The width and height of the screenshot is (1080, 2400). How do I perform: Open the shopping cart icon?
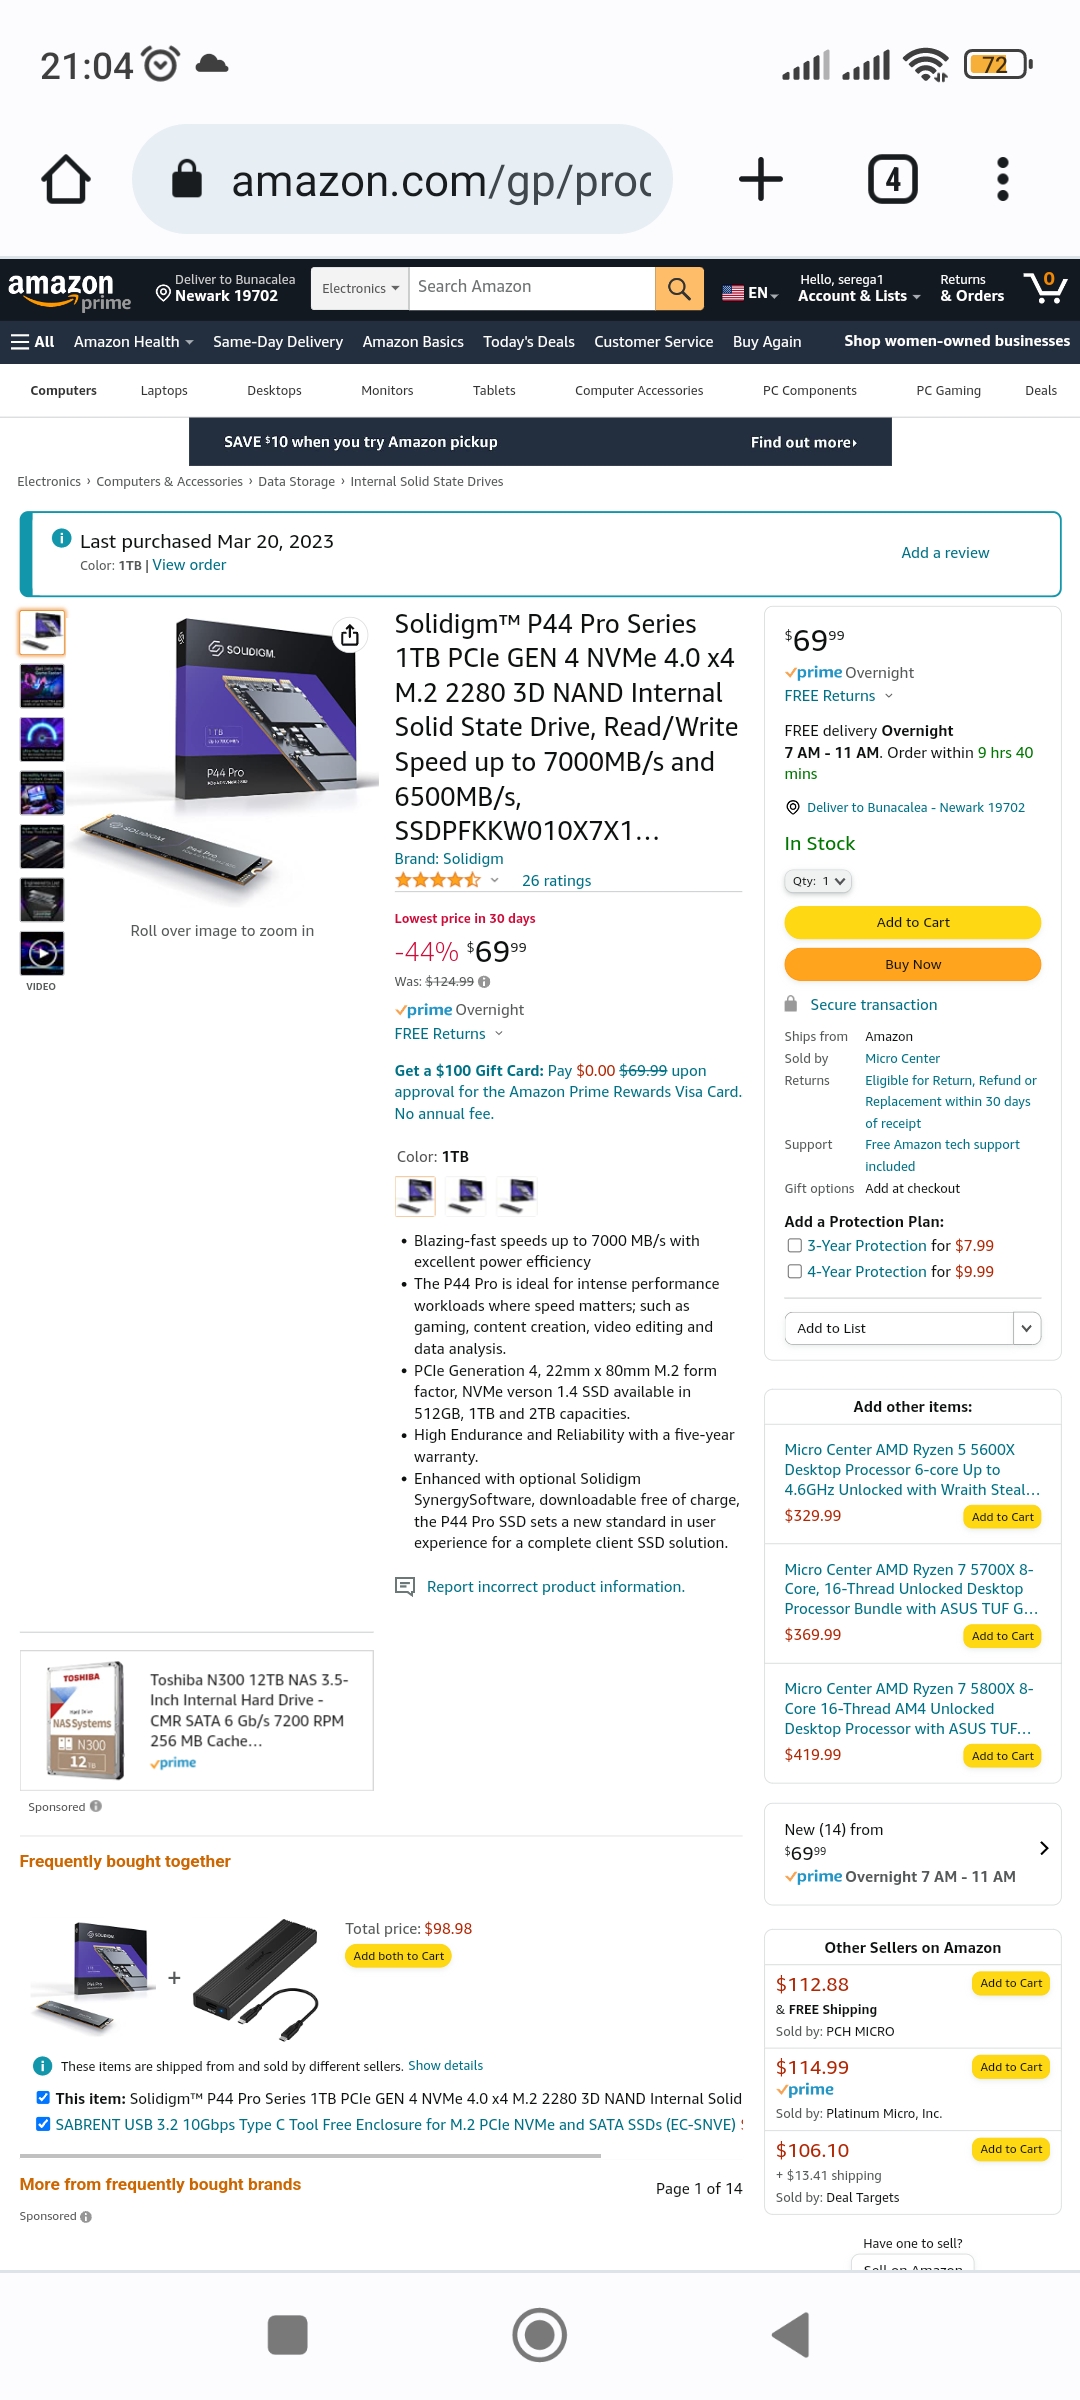tap(1045, 288)
